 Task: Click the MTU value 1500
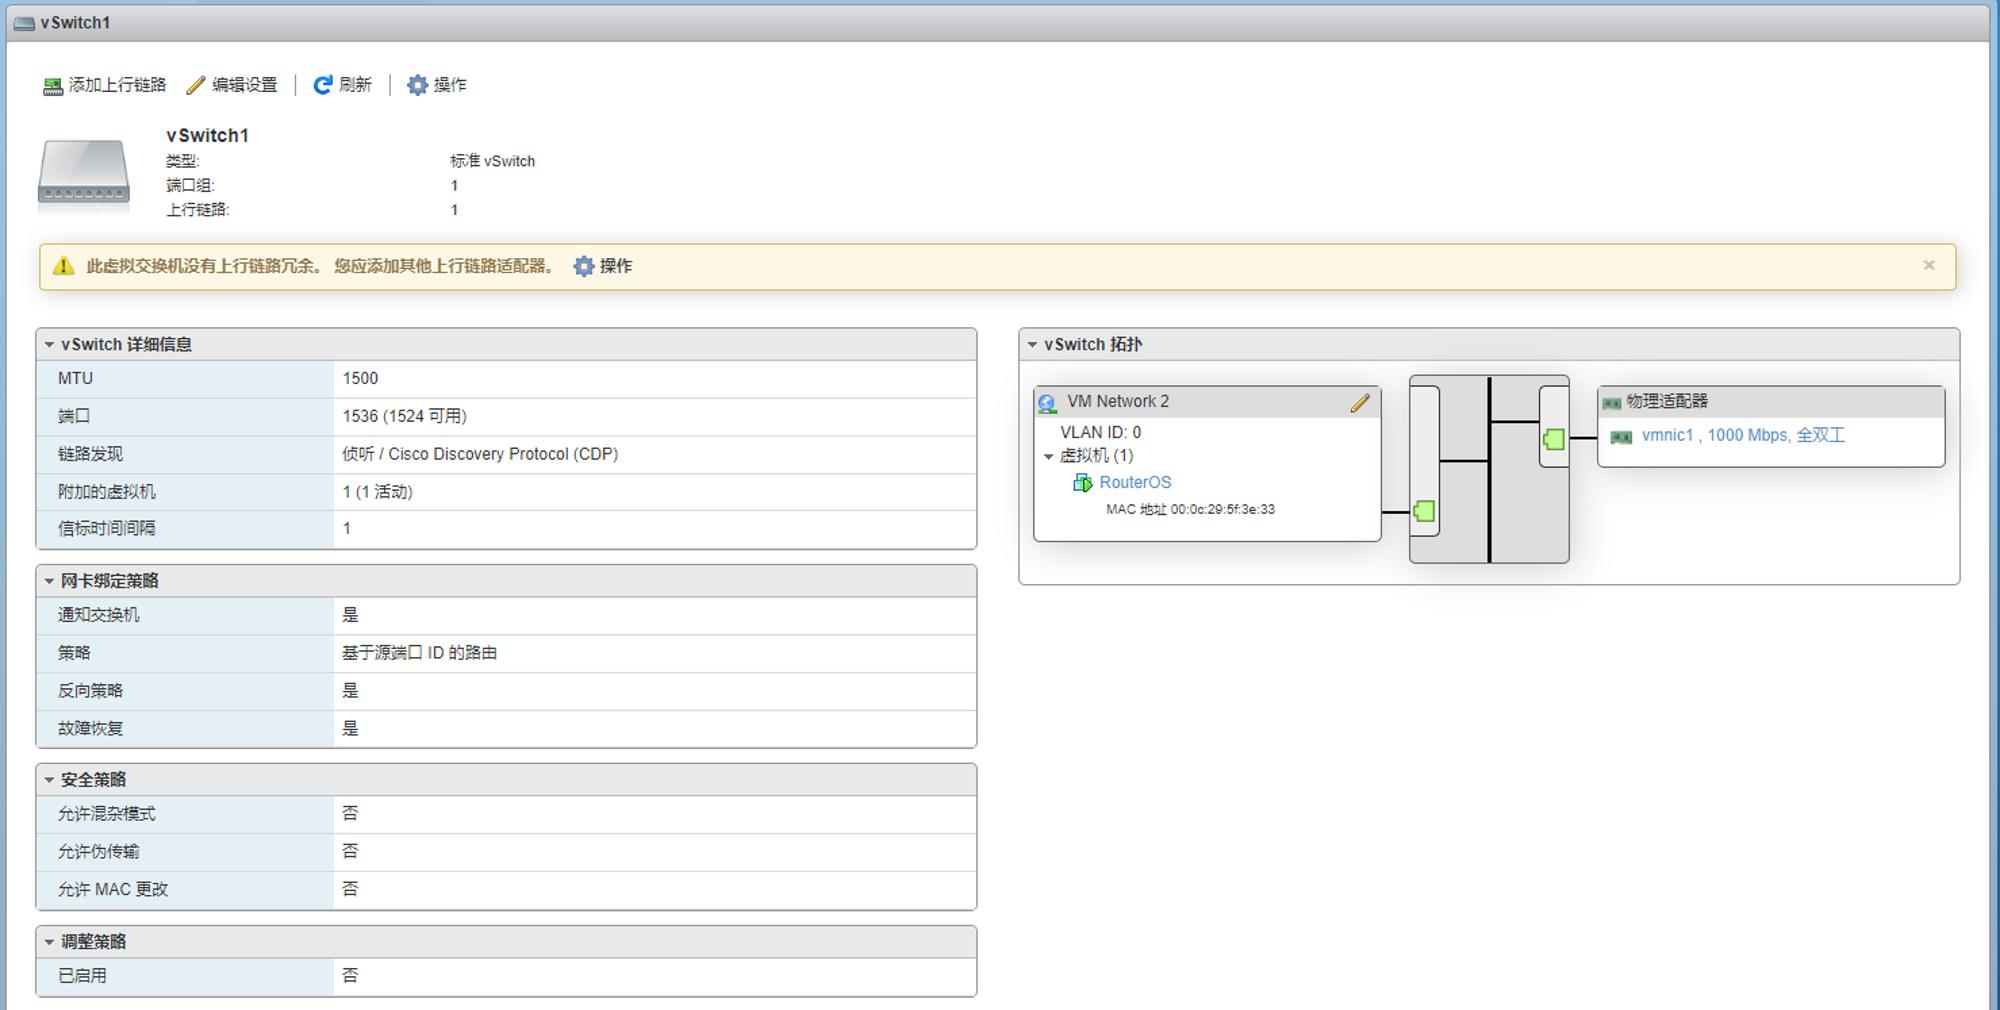tap(360, 378)
